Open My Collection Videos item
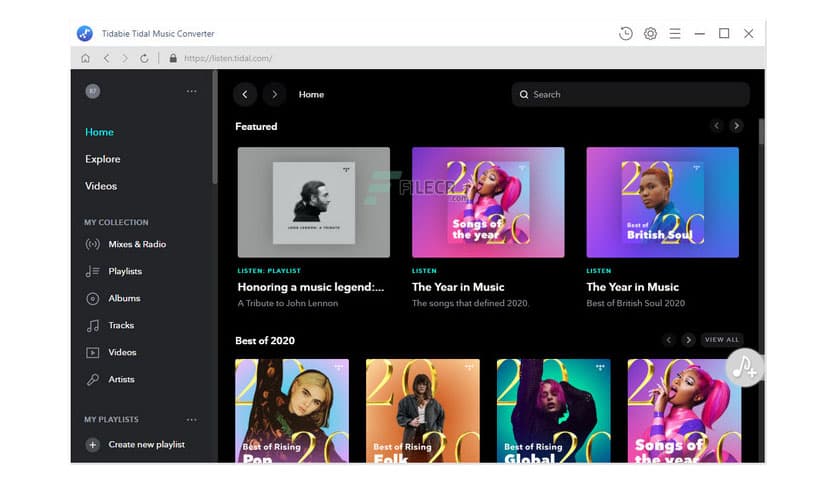The width and height of the screenshot is (836, 484). 111,352
